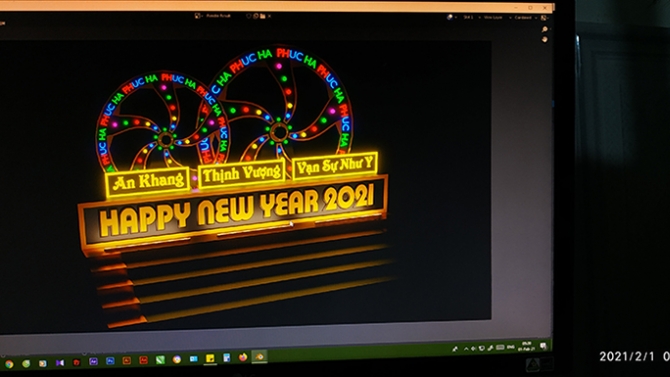Click the volume icon in system tray
This screenshot has width=670, height=377.
point(473,349)
